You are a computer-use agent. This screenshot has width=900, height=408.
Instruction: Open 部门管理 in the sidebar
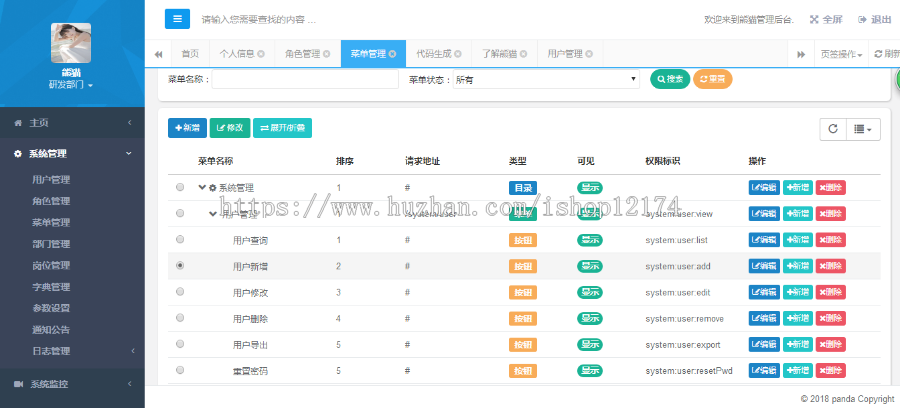click(51, 244)
